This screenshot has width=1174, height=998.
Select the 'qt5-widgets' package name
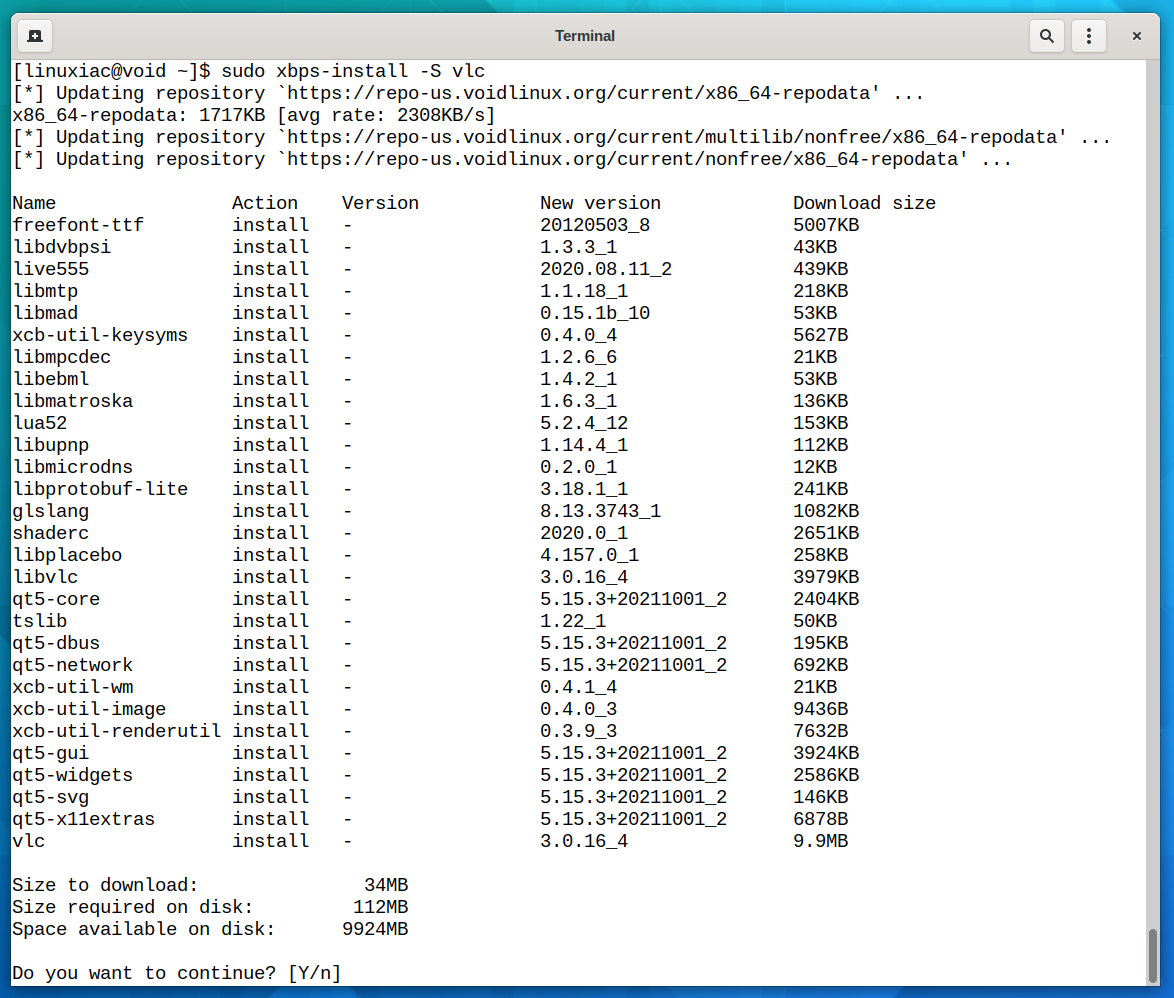click(x=73, y=776)
